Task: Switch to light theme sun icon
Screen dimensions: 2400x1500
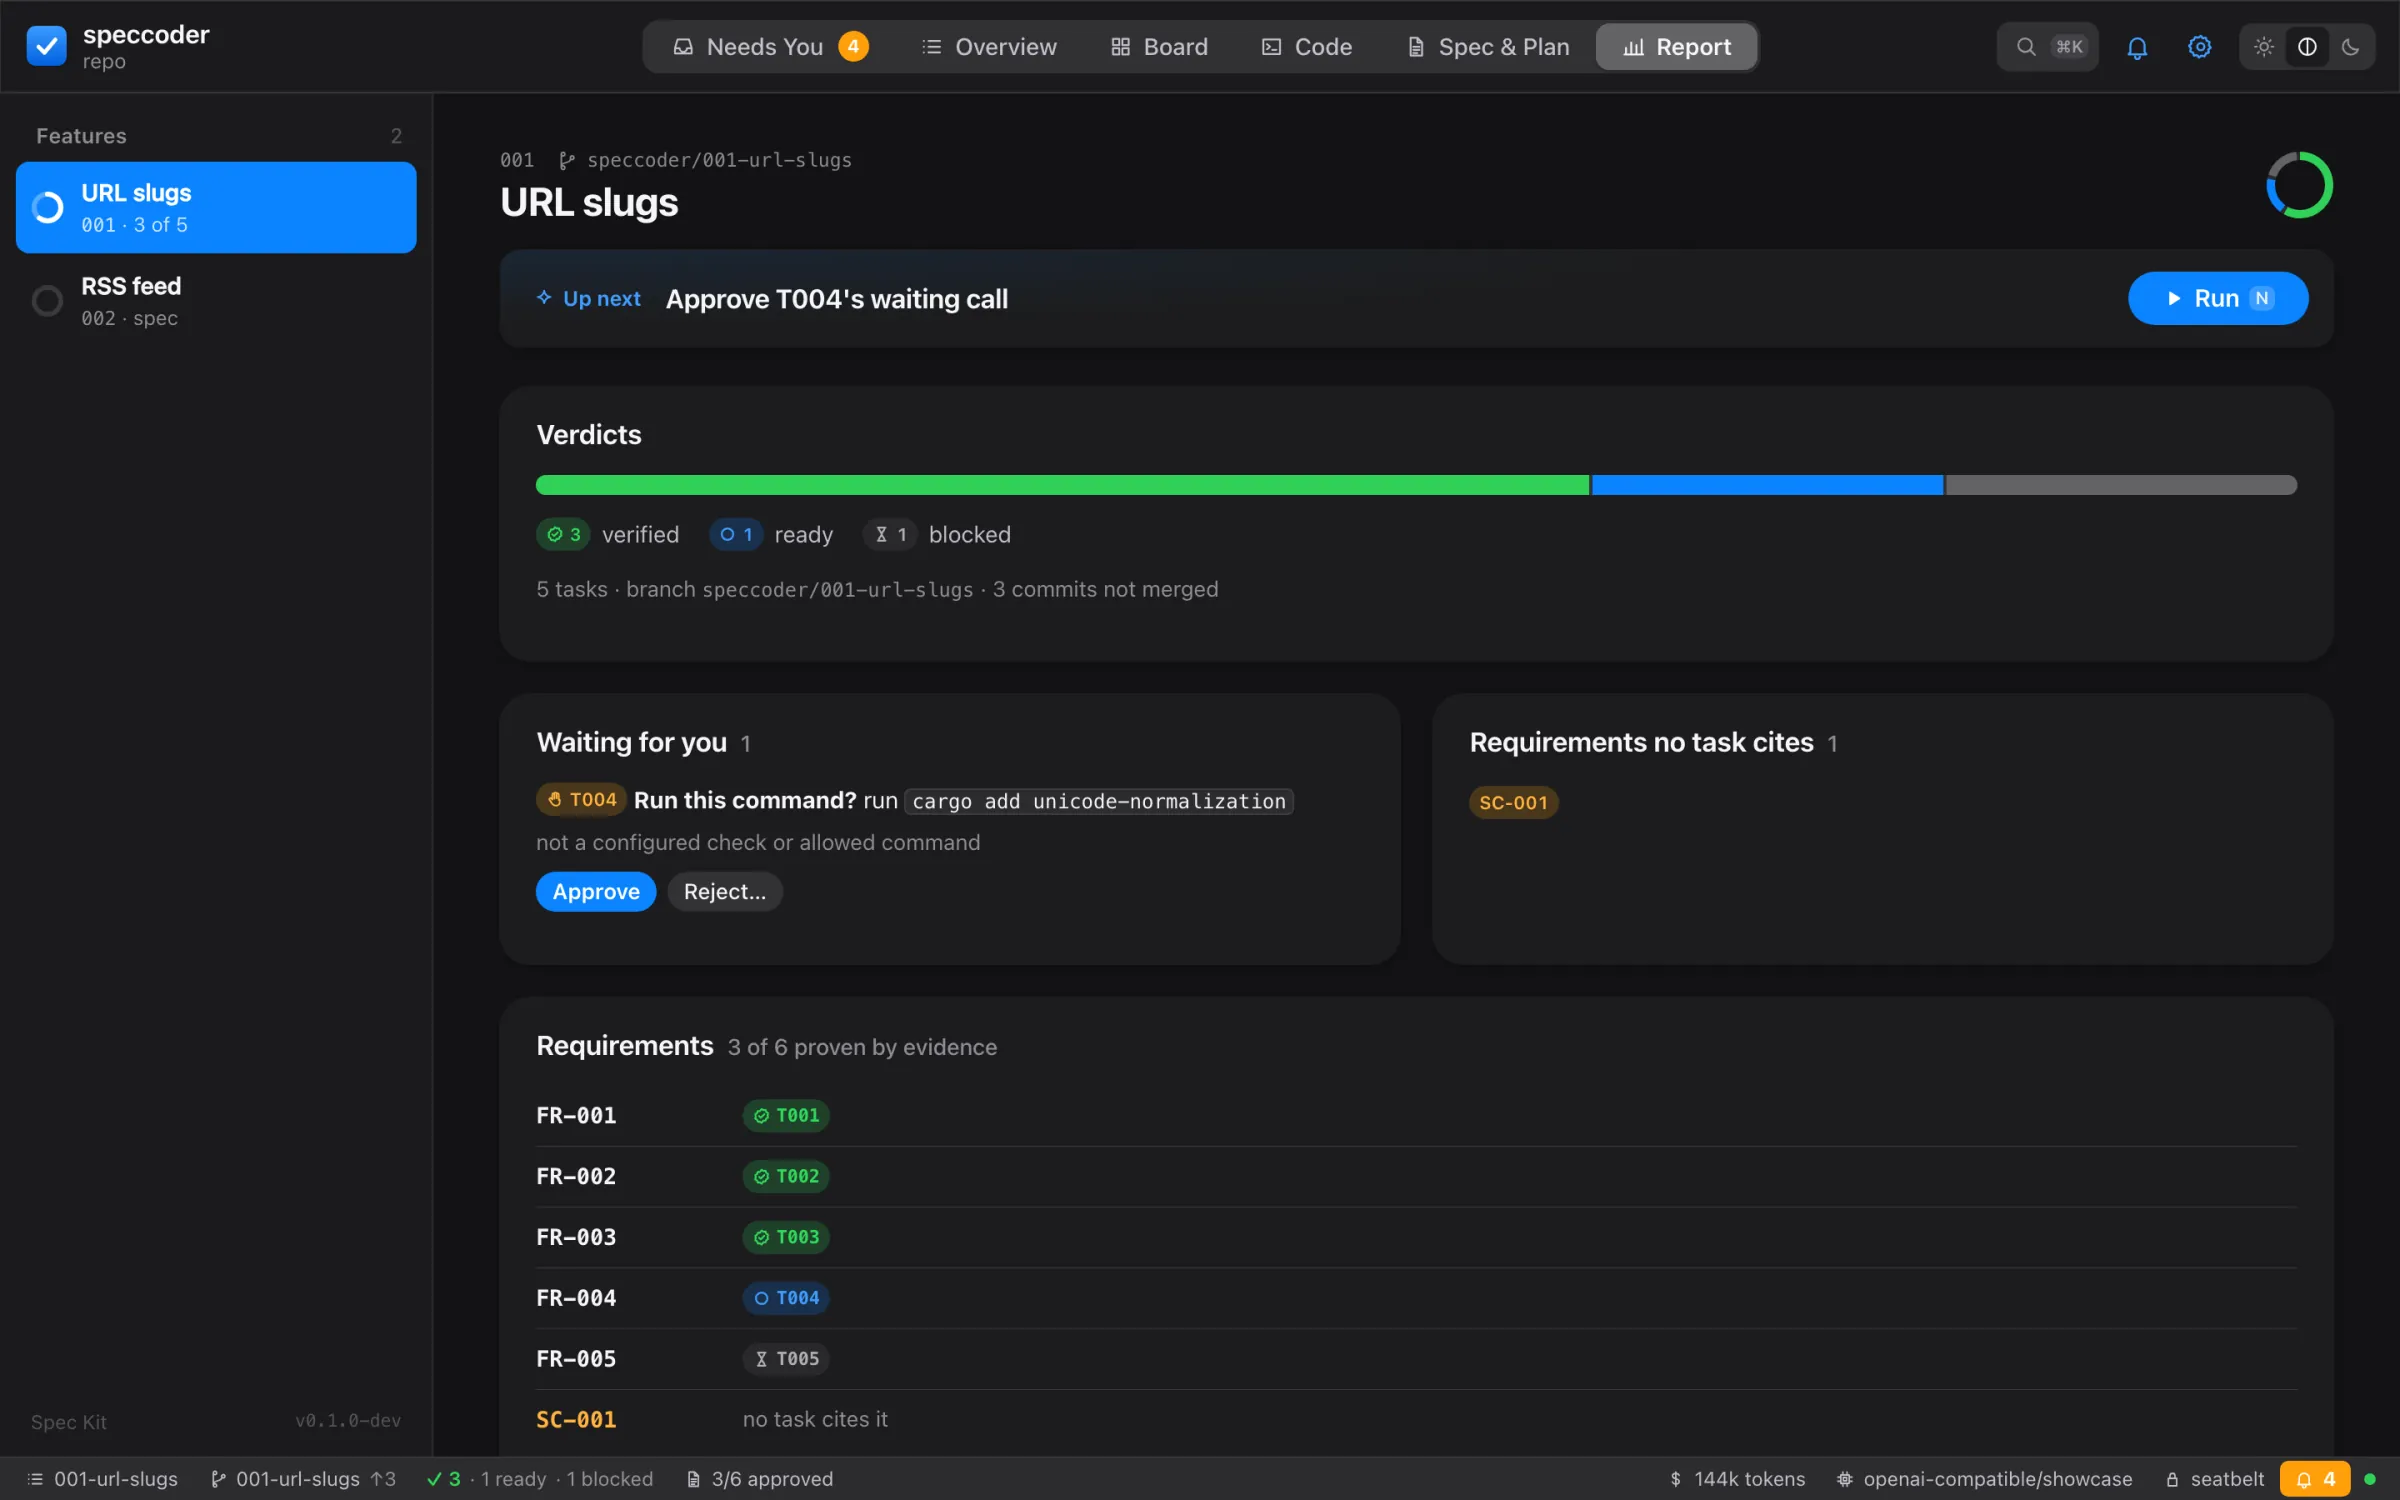Action: pyautogui.click(x=2264, y=47)
